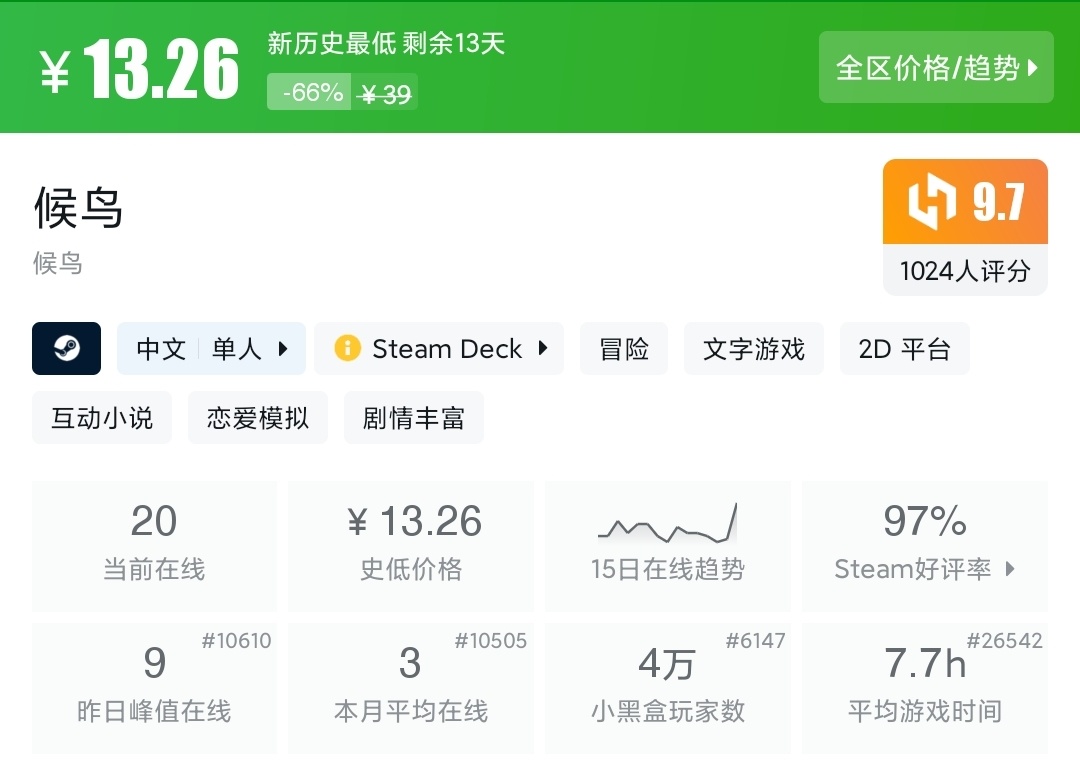Open the 互动小说 tag

point(102,417)
